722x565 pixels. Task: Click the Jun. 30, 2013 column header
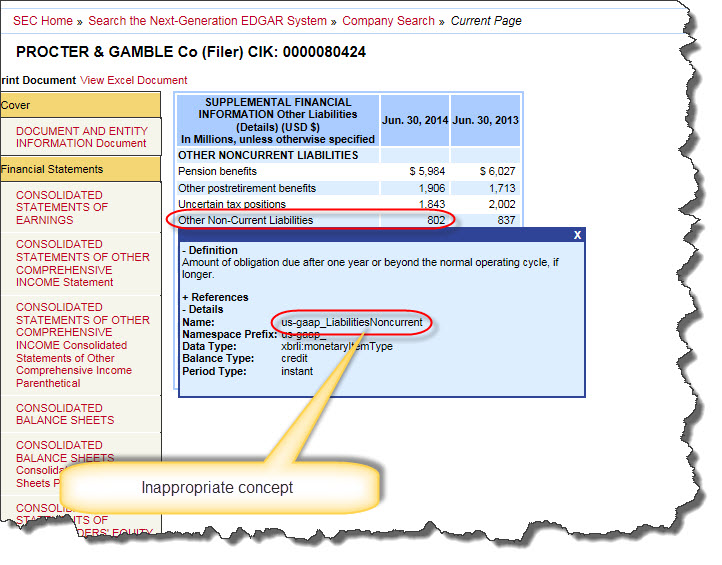click(x=485, y=120)
